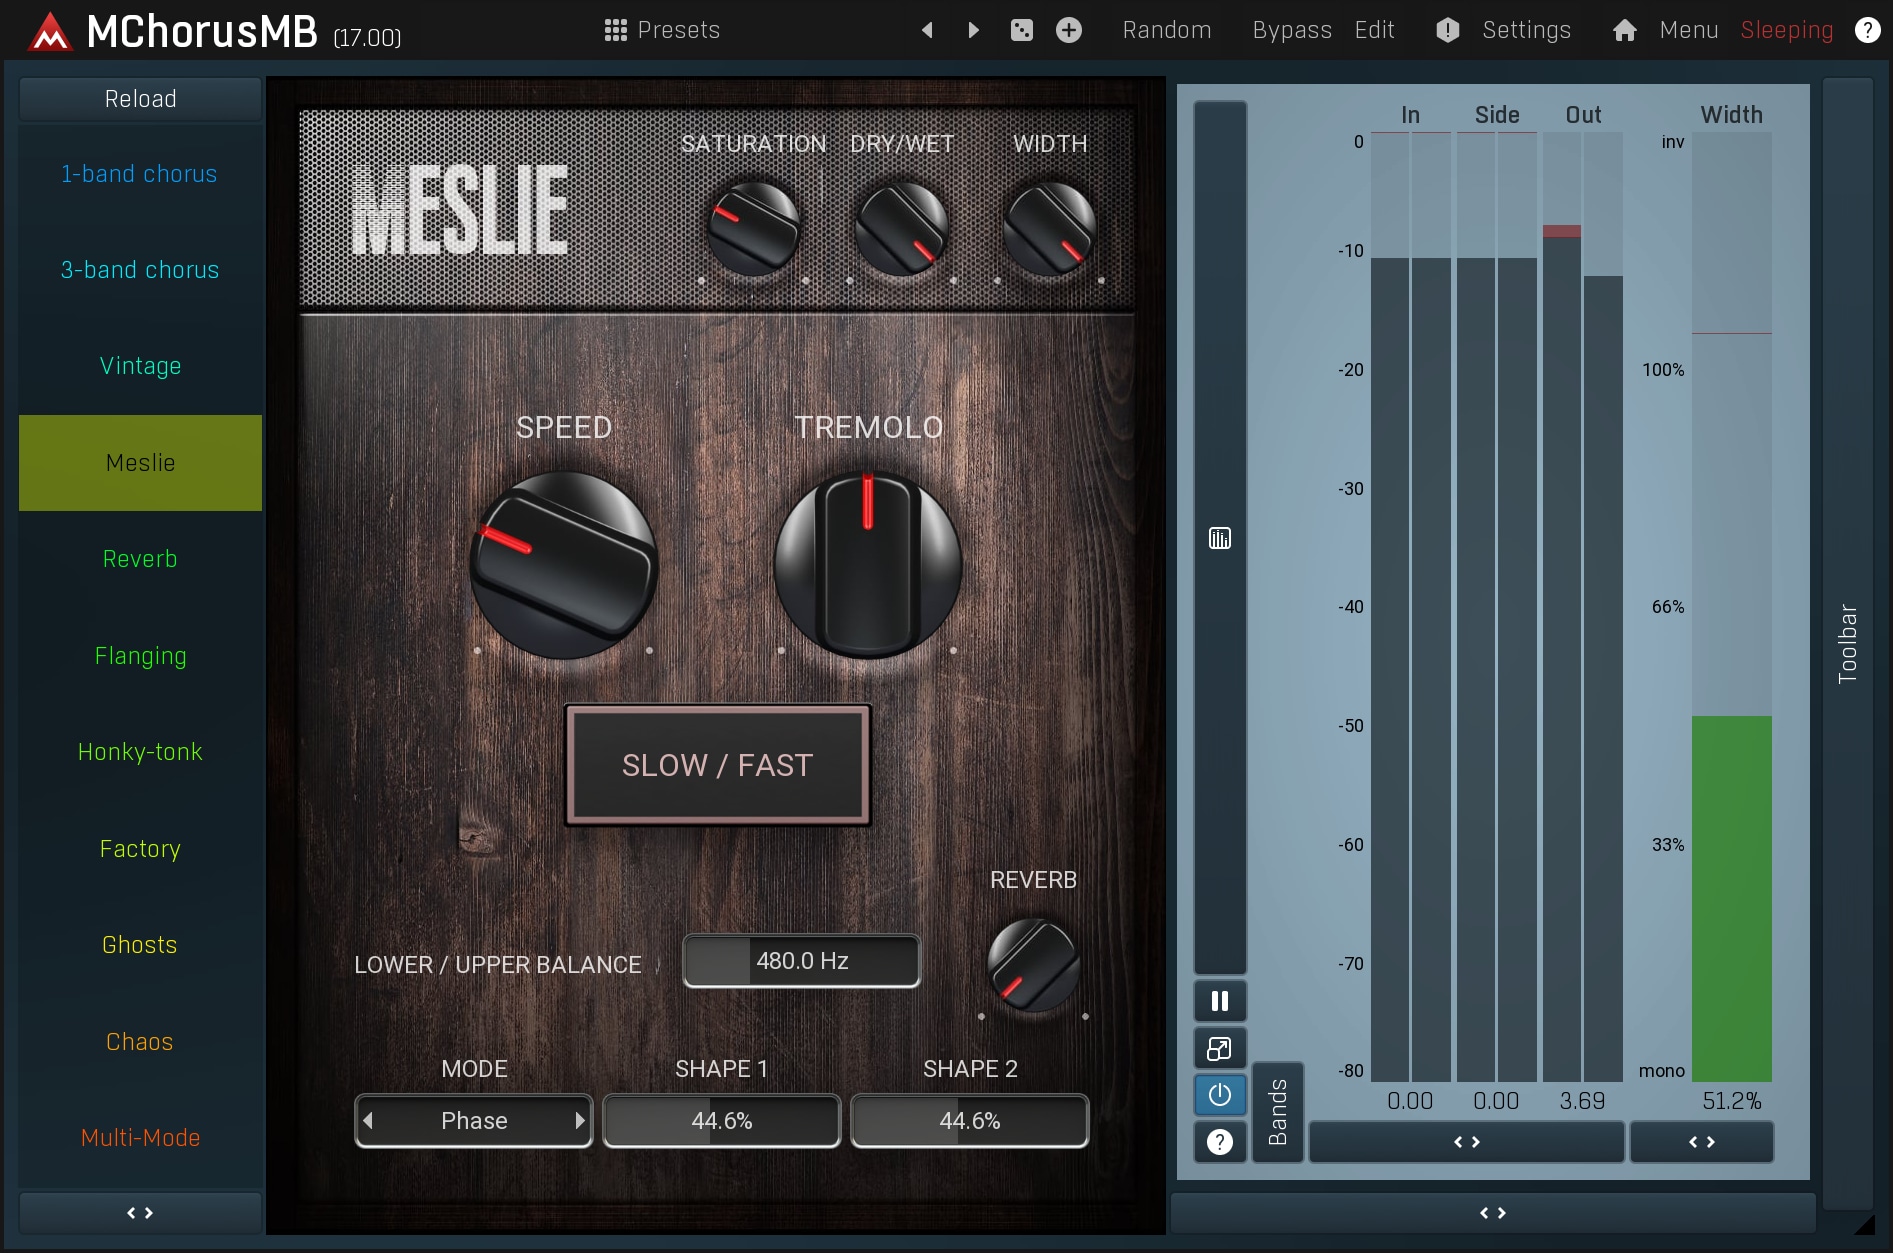Pause the meters display
1893x1253 pixels.
click(x=1219, y=1001)
